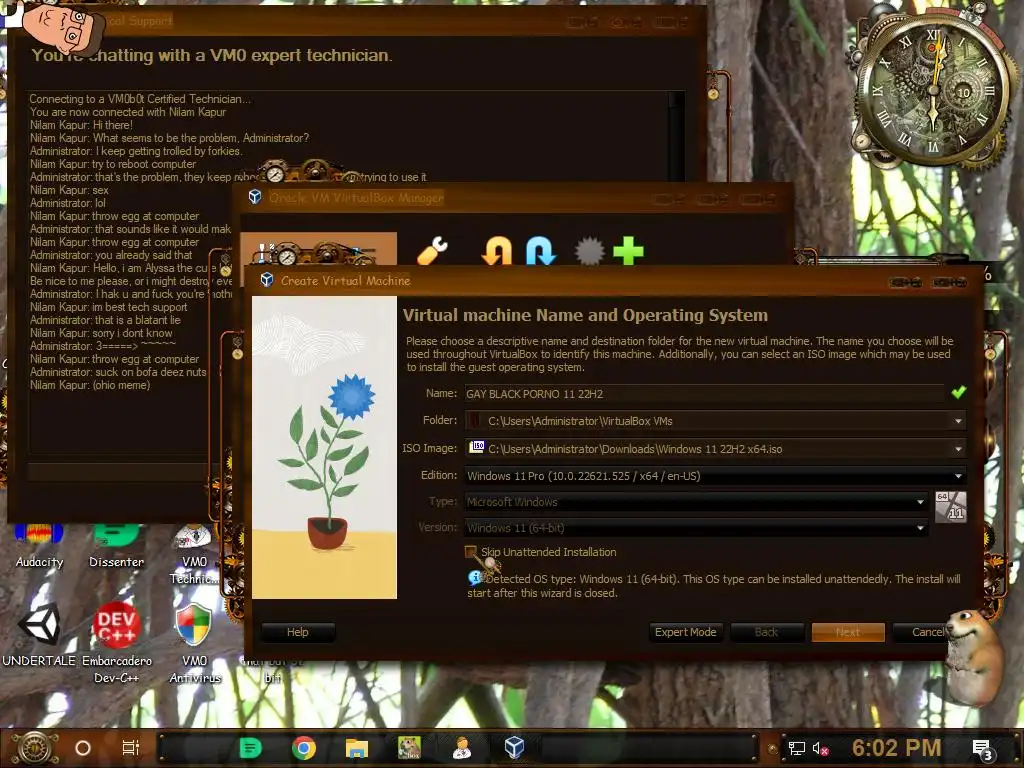Click the cube icon in VirtualBox Manager title bar
The width and height of the screenshot is (1024, 768).
click(x=255, y=197)
